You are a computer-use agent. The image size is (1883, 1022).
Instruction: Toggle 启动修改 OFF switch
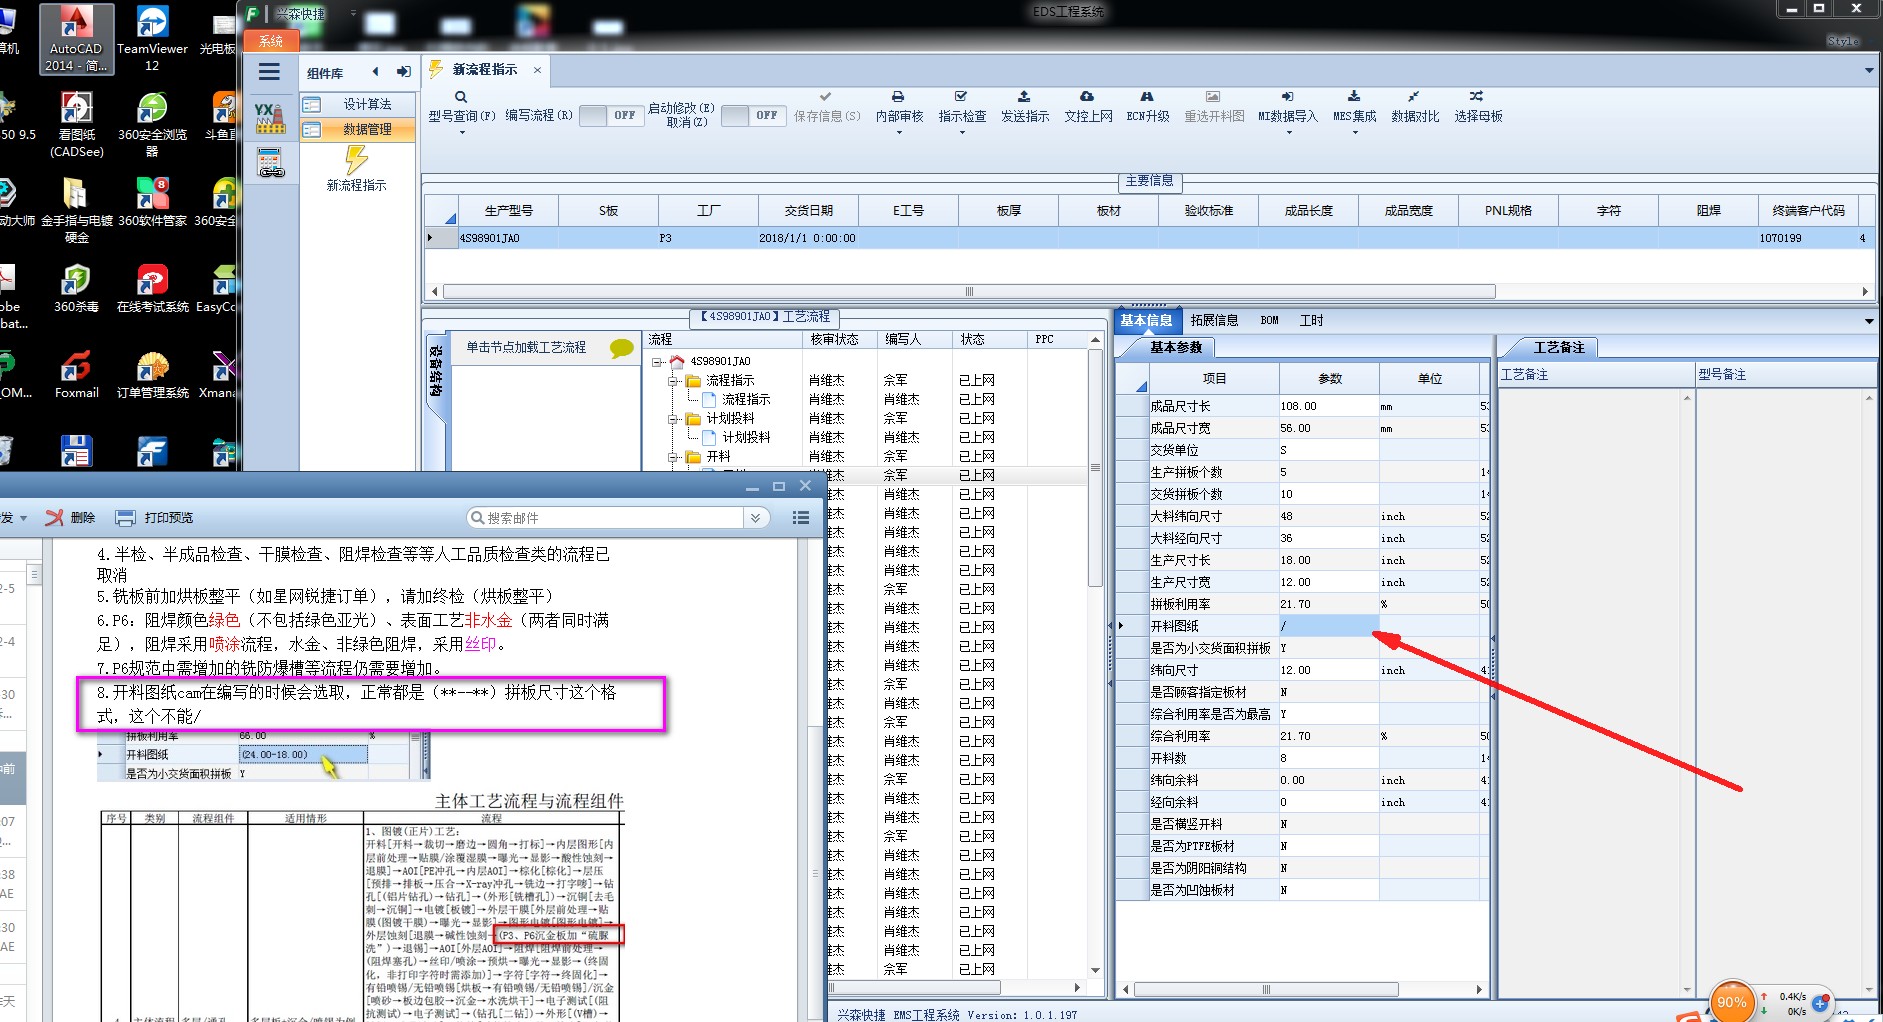[754, 116]
